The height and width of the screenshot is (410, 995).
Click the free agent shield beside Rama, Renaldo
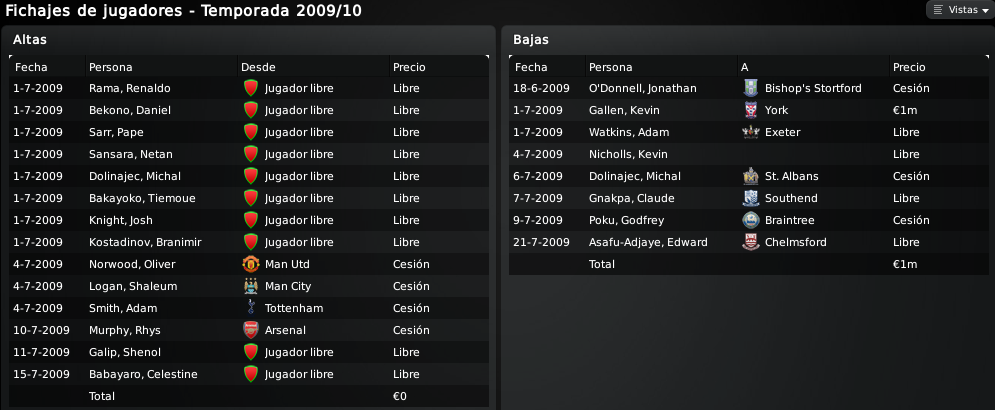click(251, 88)
